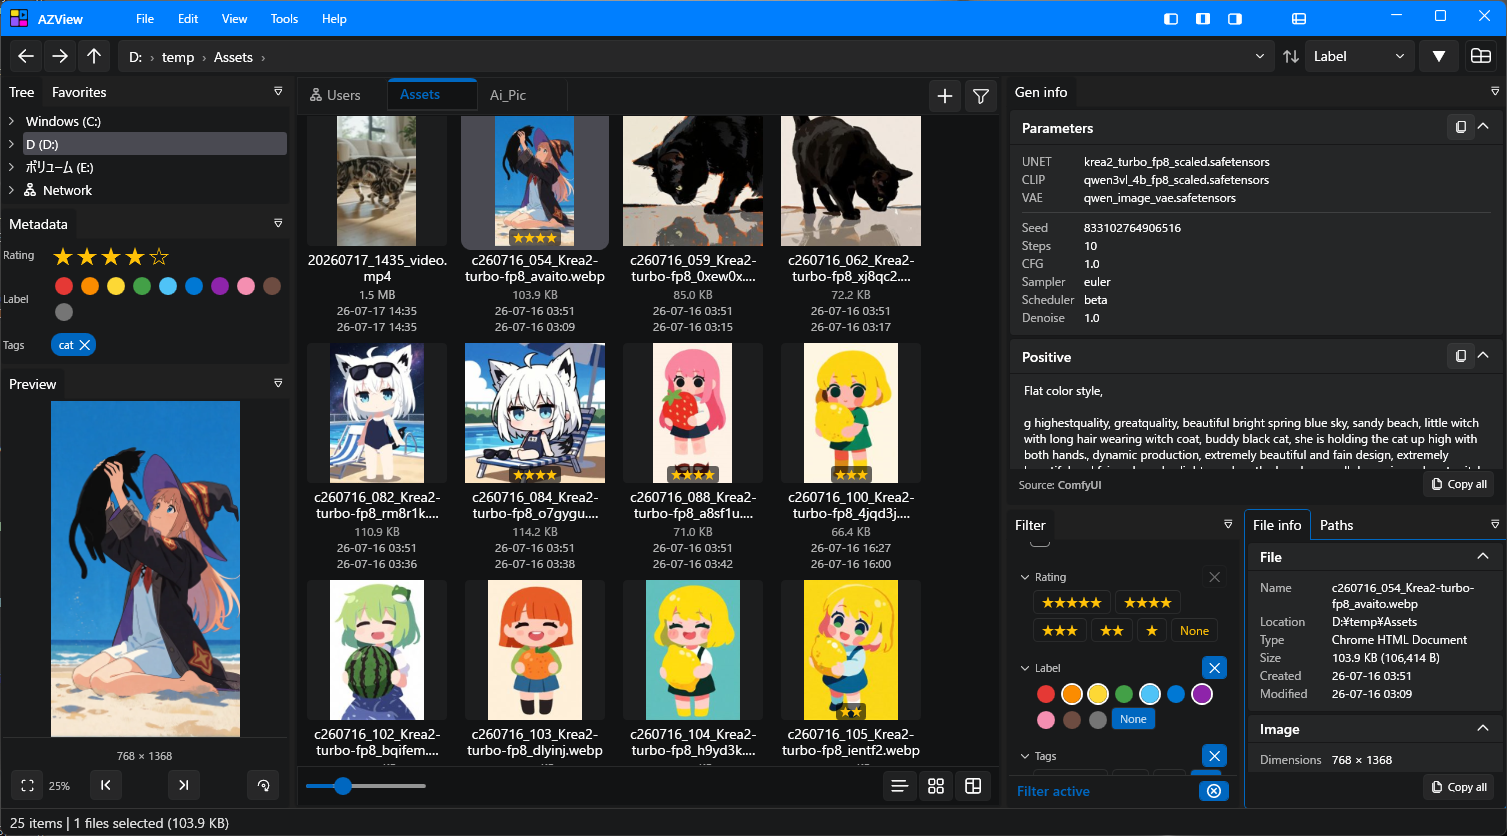The image size is (1507, 836).
Task: Open the Label sort-by dropdown
Action: (x=1359, y=57)
